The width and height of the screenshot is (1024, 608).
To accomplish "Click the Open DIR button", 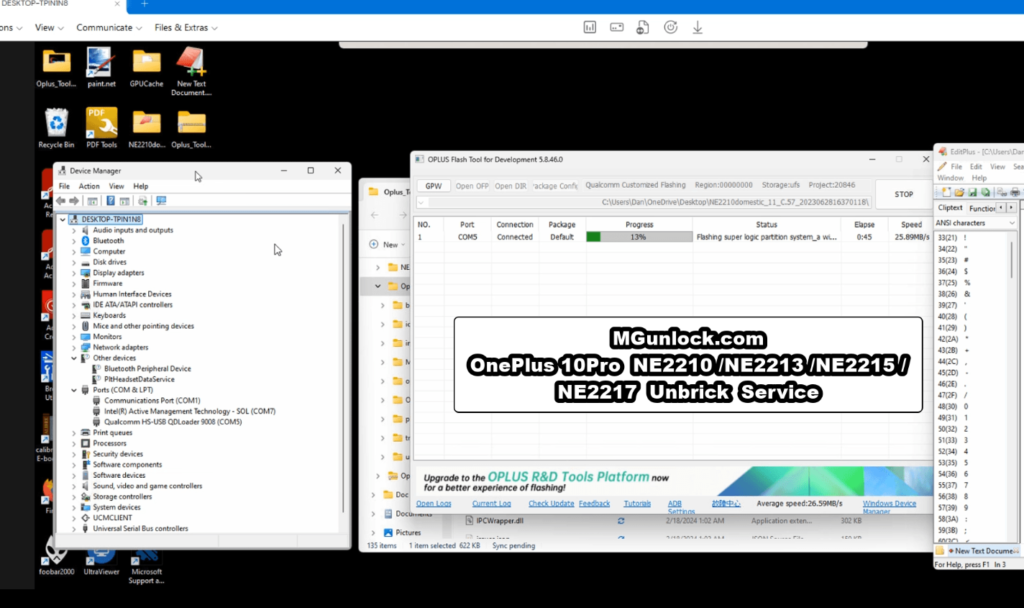I will click(510, 185).
